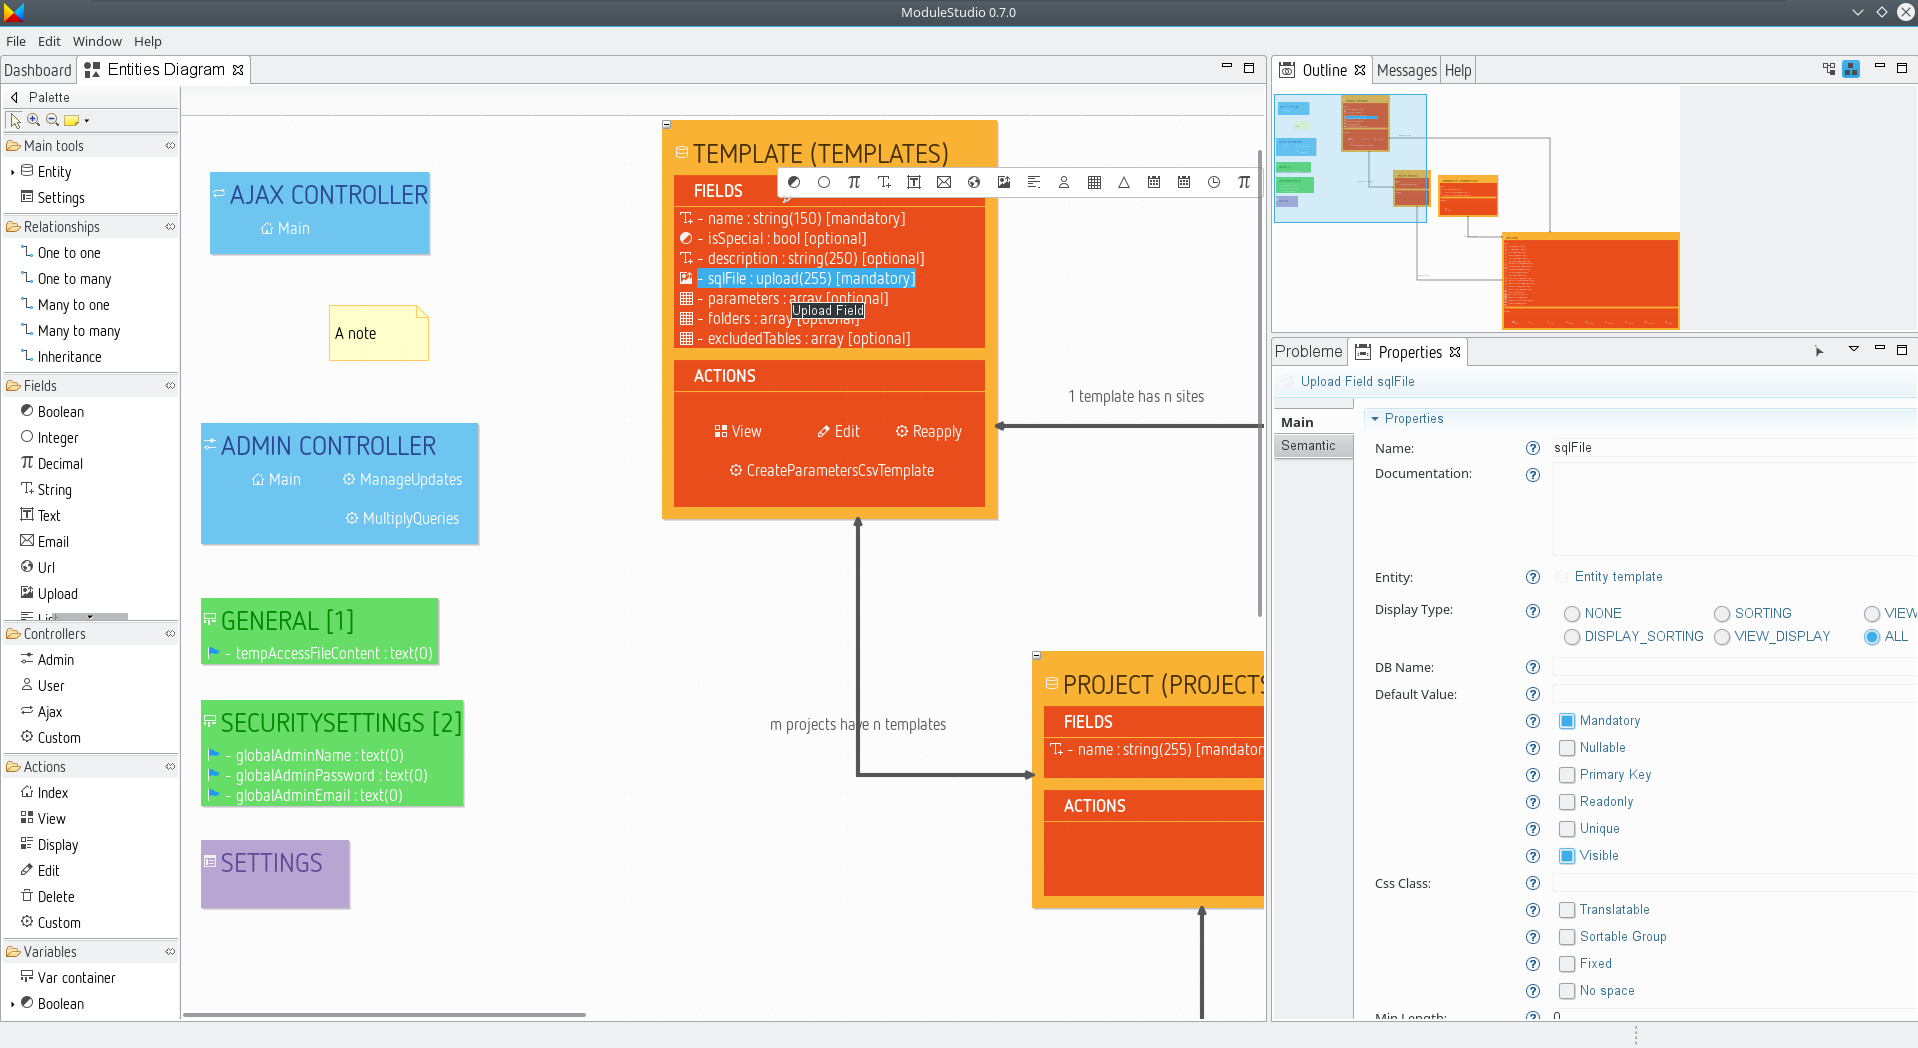Add a Boolean field from popup toolbar
Screen dimensions: 1918x1048
coord(794,182)
